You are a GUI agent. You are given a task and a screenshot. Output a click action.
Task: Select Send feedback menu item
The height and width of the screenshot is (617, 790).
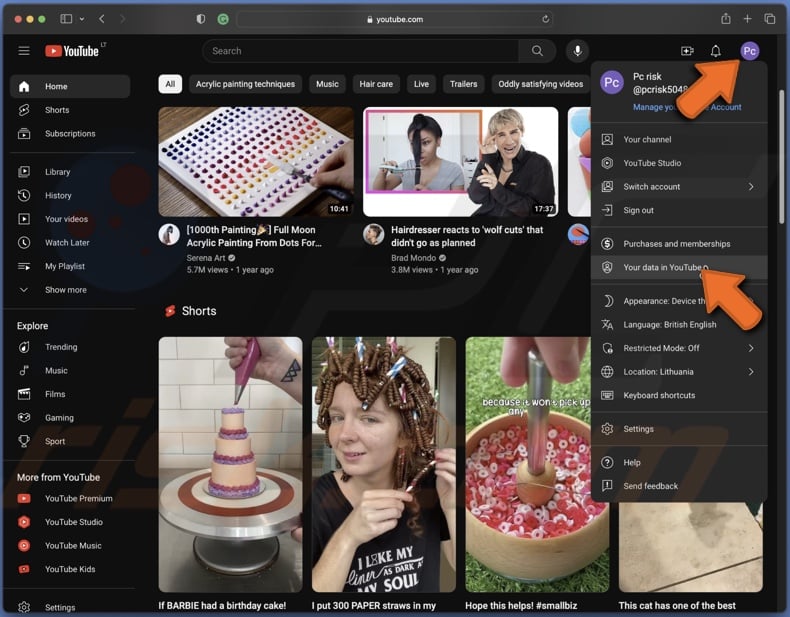[679, 486]
